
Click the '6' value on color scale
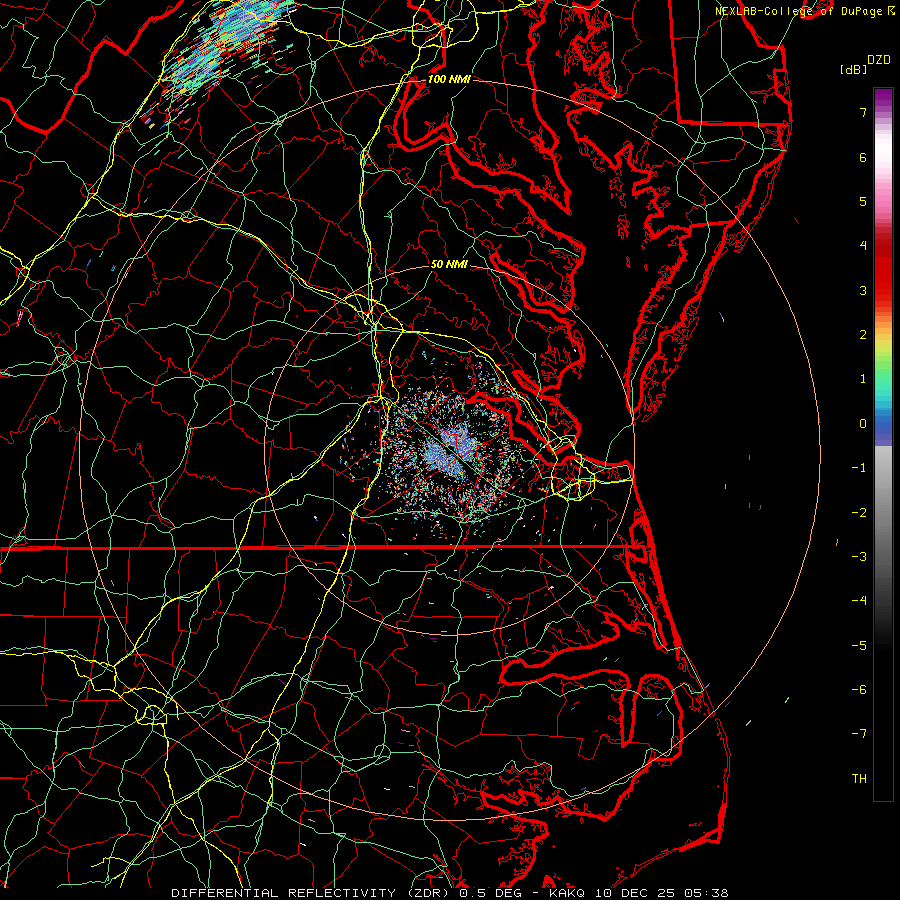click(863, 157)
